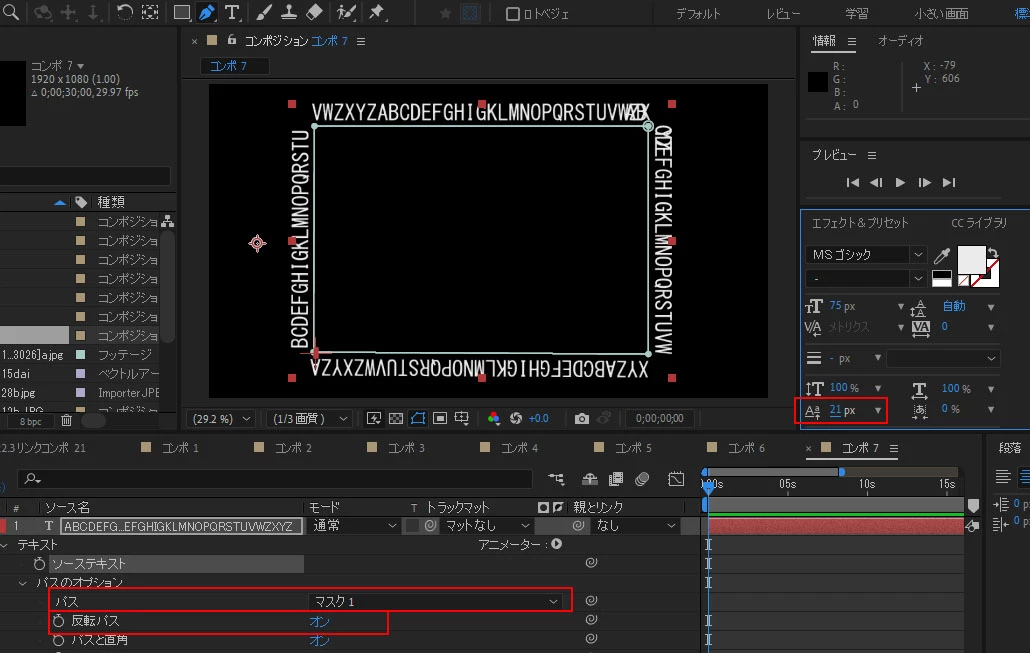Viewport: 1030px width, 653px height.
Task: Toggle the transparency grid
Action: pos(396,418)
